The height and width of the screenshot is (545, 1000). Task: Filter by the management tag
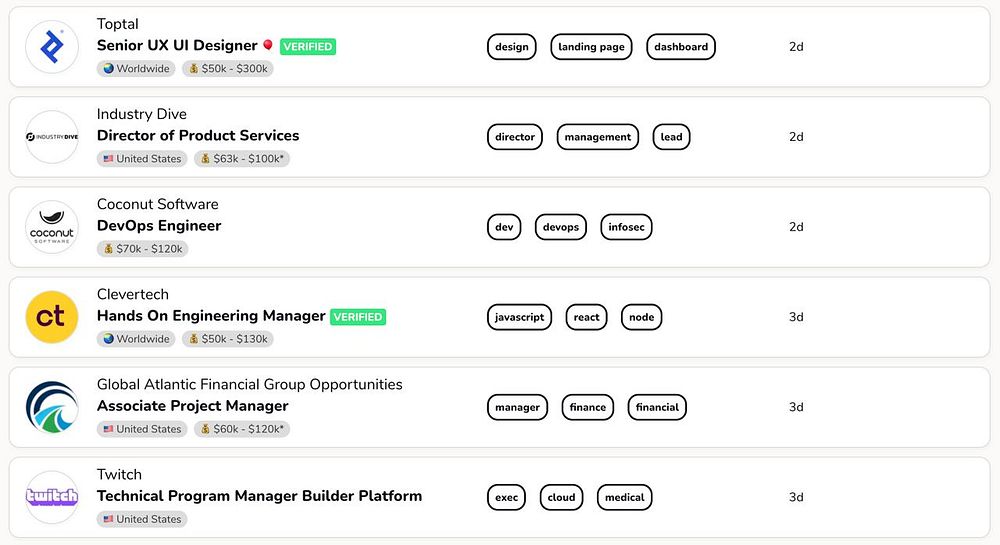click(598, 136)
